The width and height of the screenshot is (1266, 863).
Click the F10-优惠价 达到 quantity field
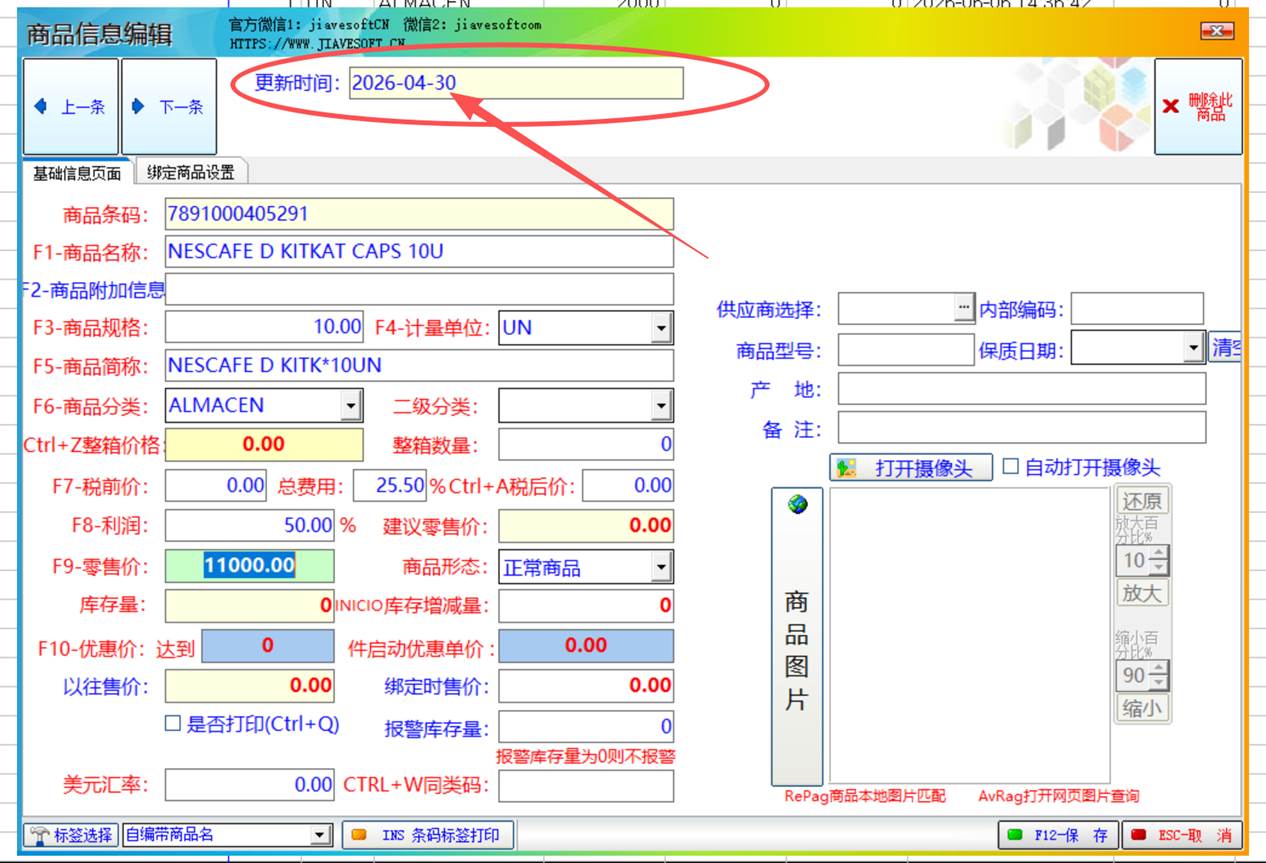(x=268, y=646)
